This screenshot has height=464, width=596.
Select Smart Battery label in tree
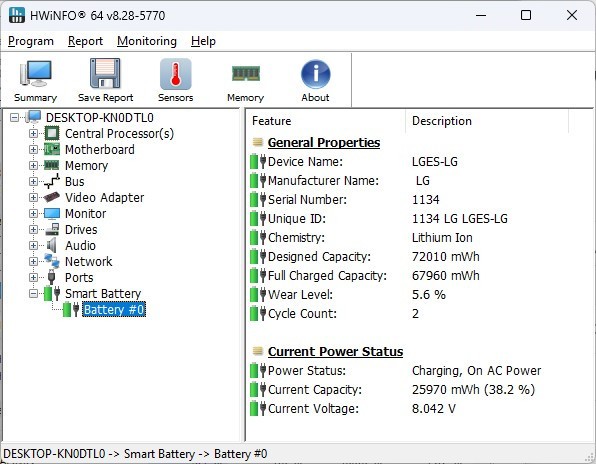click(103, 293)
